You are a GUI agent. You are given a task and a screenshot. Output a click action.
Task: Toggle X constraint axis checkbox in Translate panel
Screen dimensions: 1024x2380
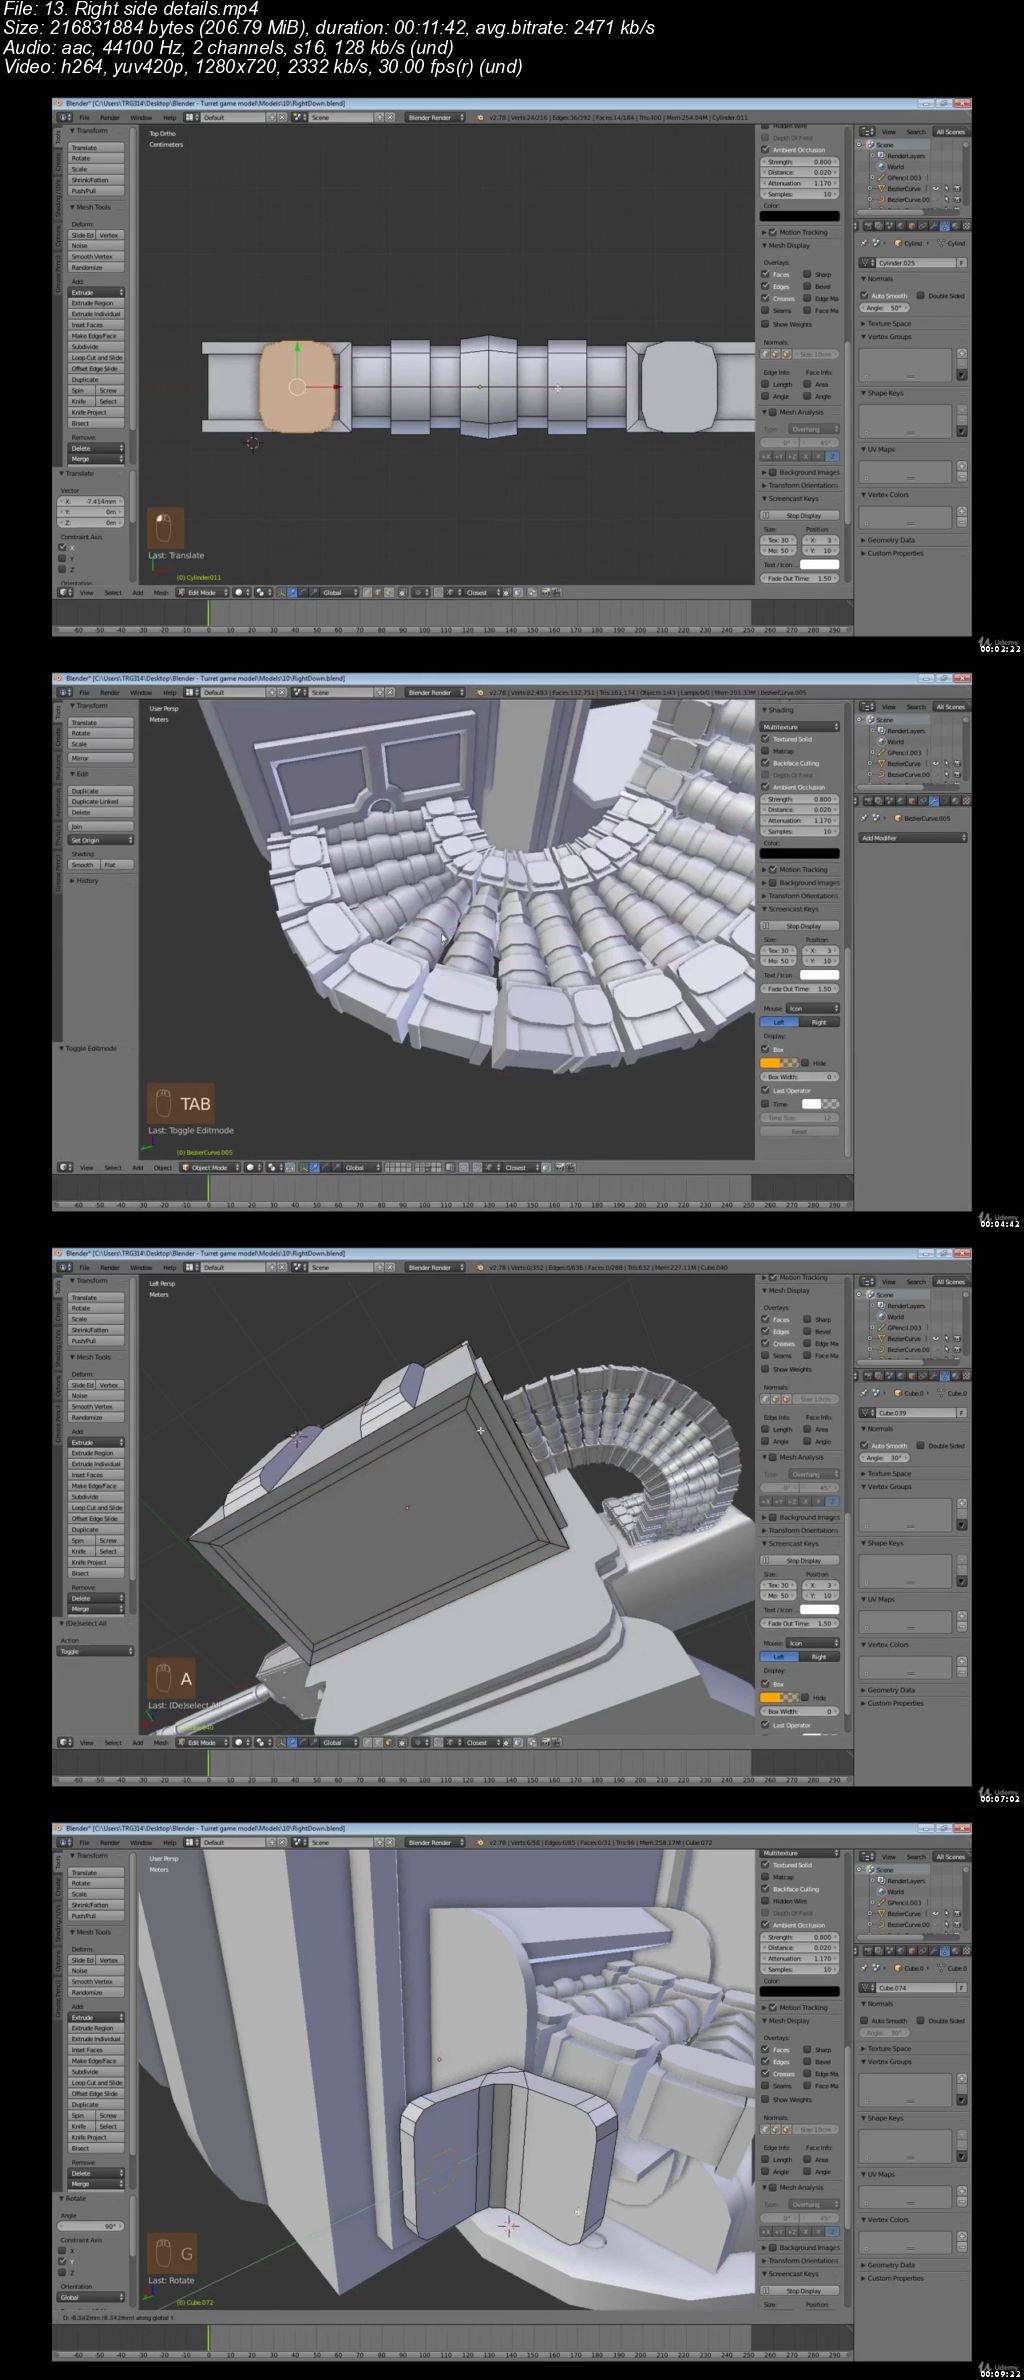[62, 547]
